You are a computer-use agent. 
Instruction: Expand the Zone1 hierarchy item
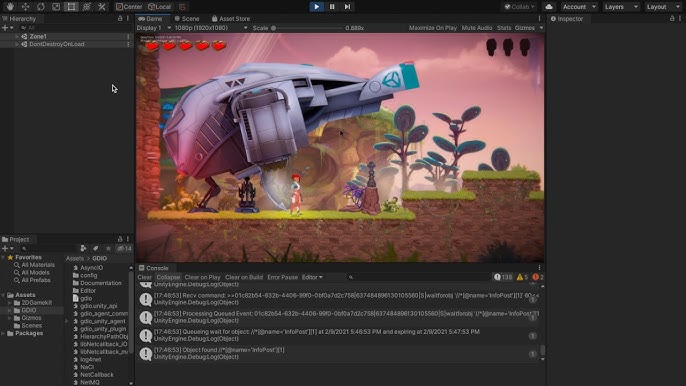click(x=17, y=36)
